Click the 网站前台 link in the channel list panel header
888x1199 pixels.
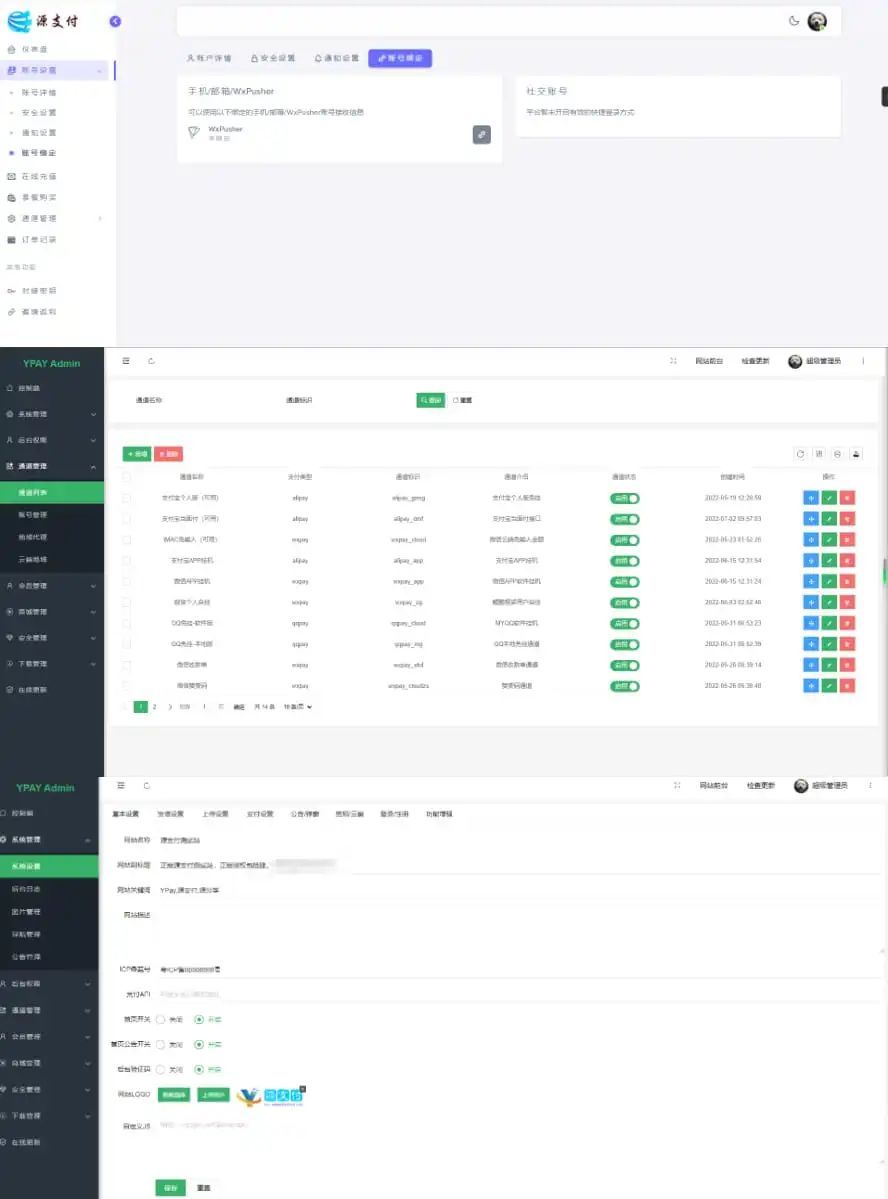point(709,361)
